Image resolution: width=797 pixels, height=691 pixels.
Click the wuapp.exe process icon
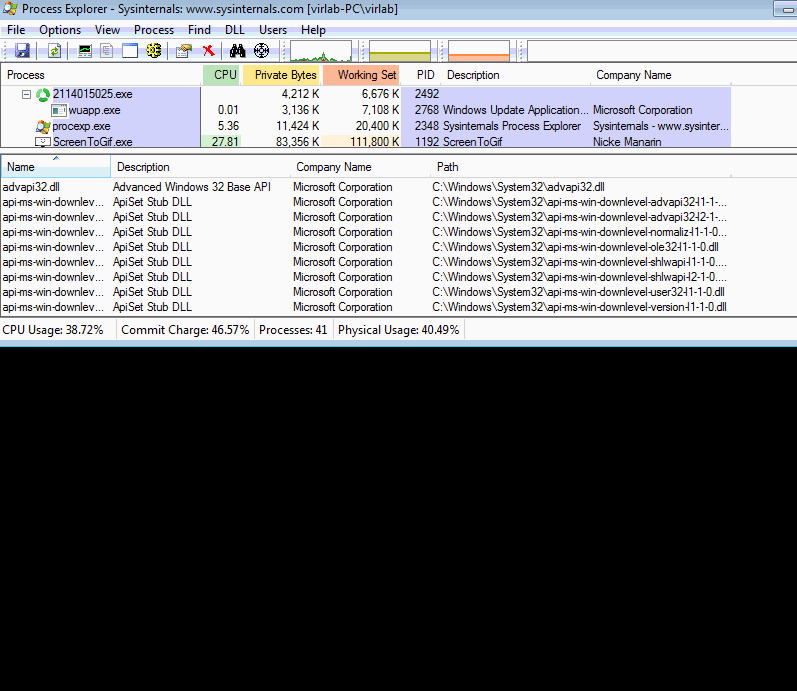tap(59, 110)
